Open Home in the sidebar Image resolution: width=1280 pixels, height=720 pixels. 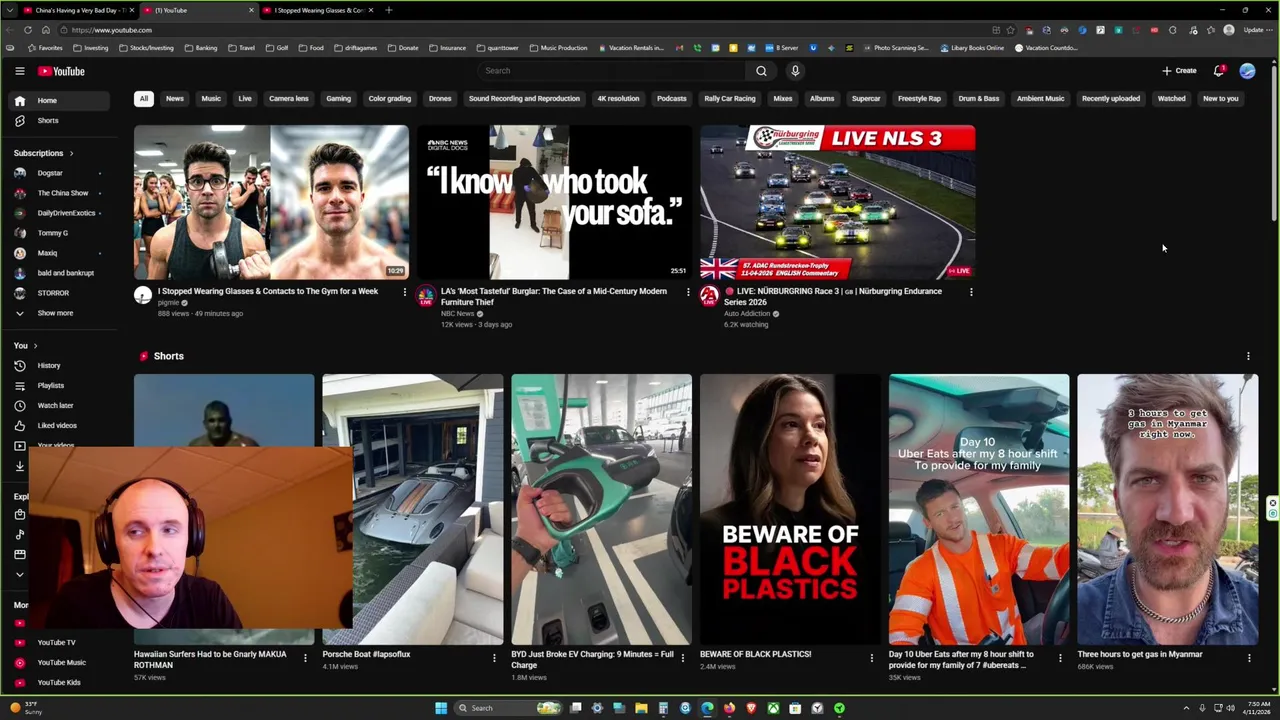click(60, 100)
